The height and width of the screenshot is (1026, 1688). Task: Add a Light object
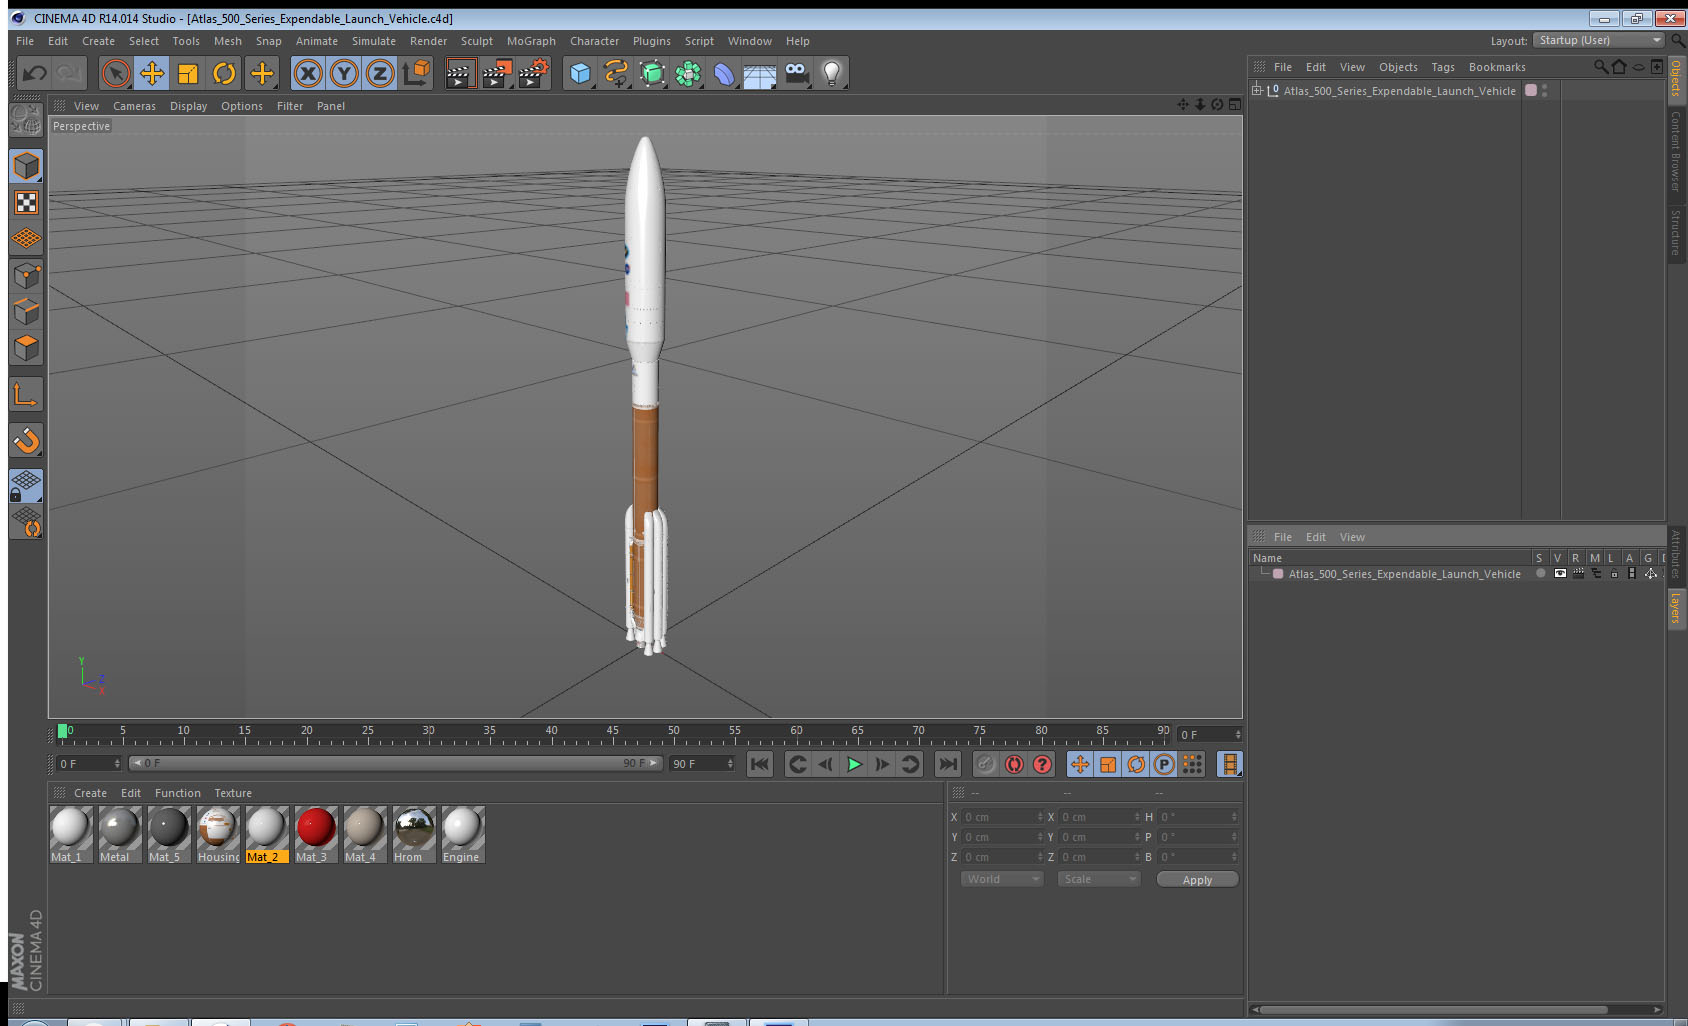832,73
